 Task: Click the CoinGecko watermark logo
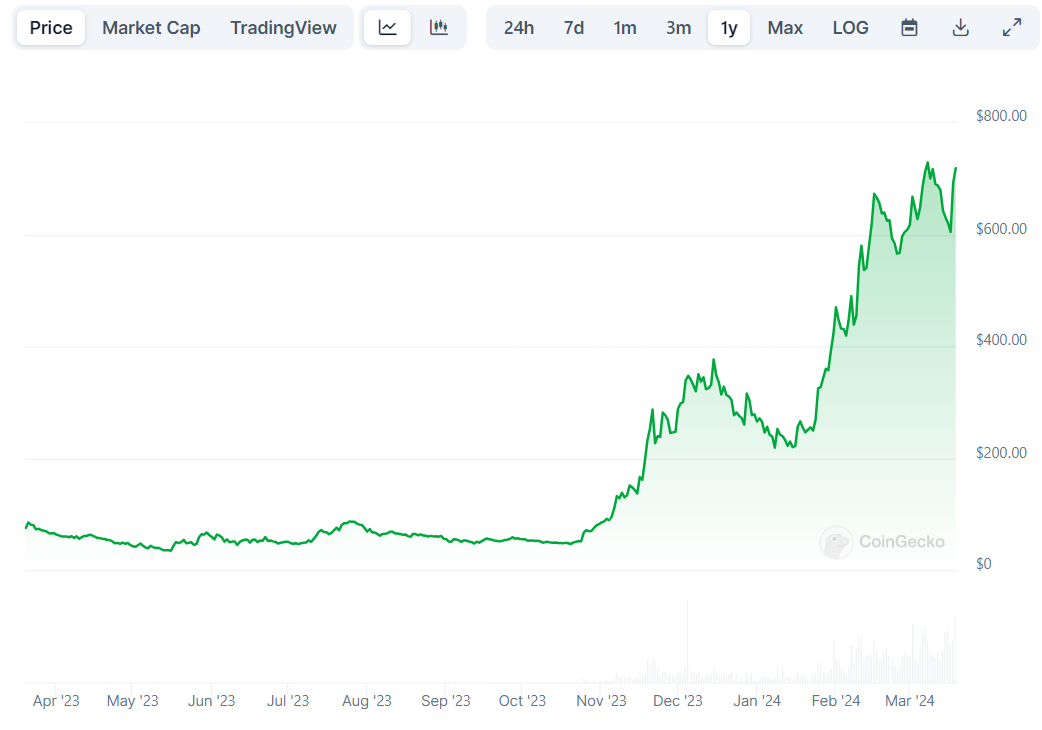tap(881, 542)
